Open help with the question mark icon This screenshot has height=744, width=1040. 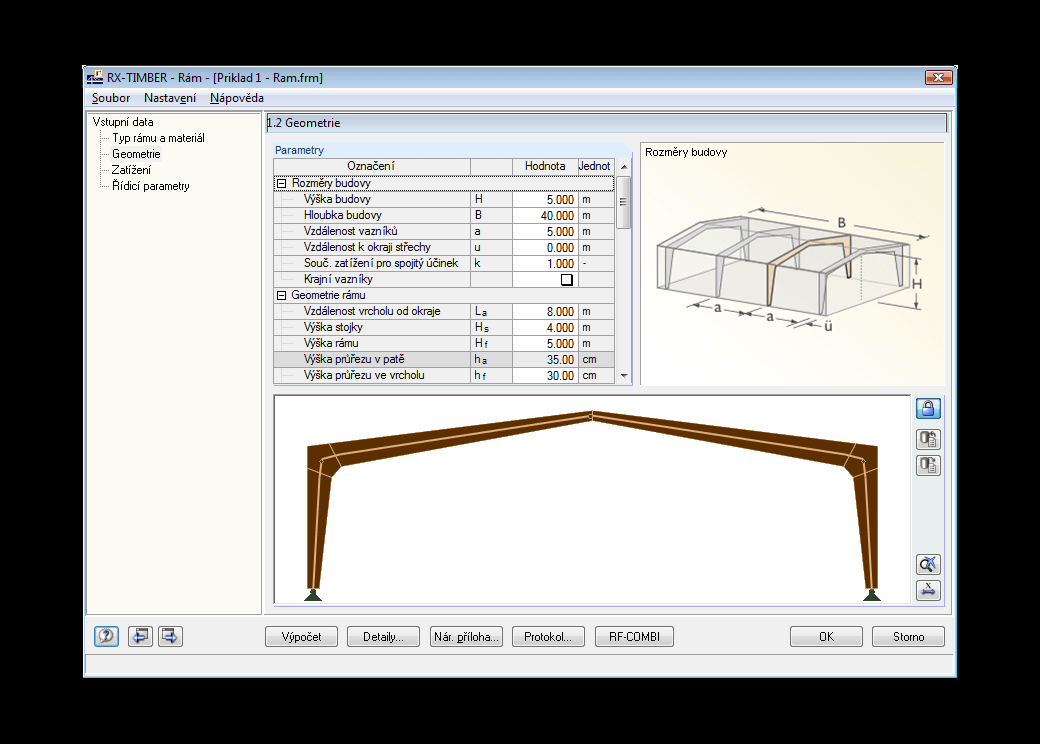click(106, 637)
